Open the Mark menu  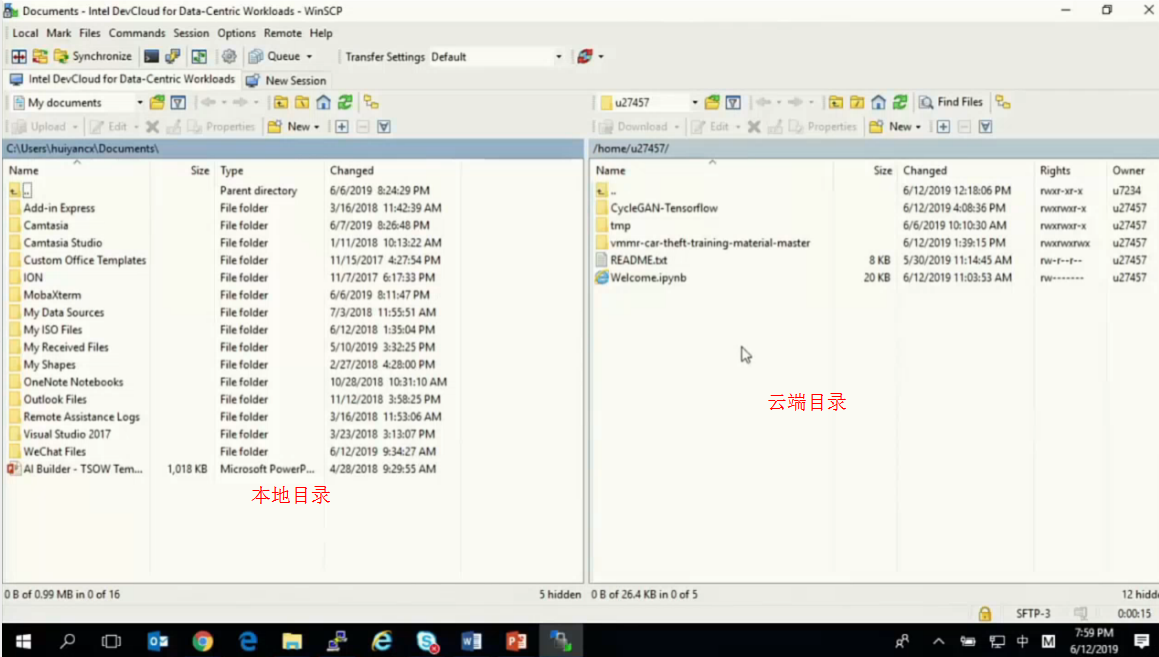tap(58, 33)
